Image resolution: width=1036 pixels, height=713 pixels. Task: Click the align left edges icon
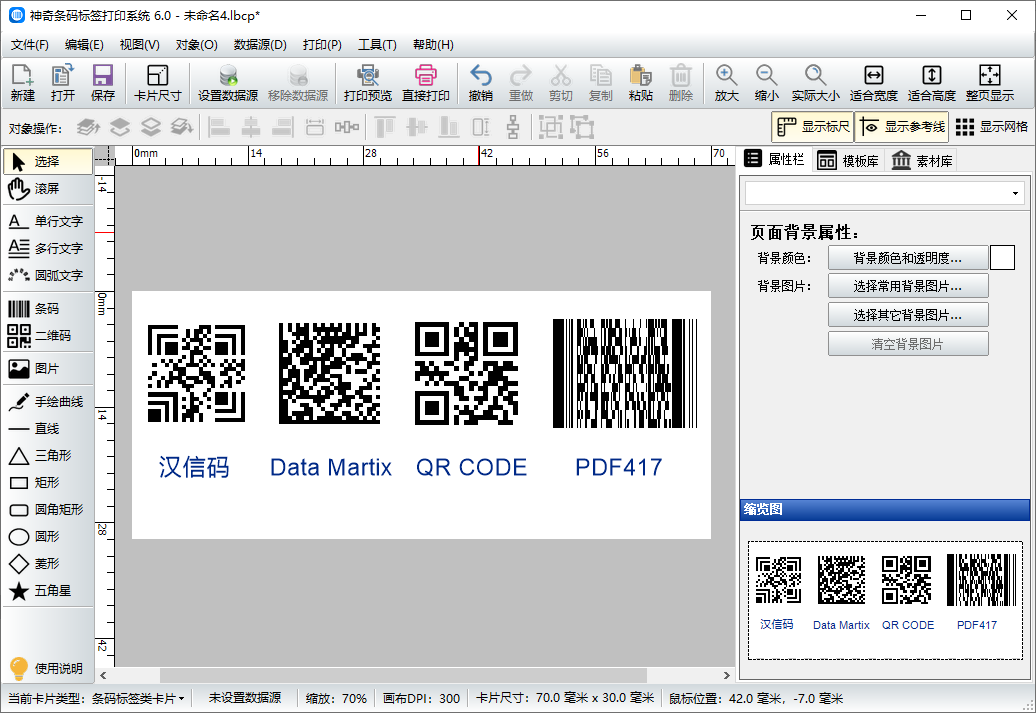coord(219,127)
